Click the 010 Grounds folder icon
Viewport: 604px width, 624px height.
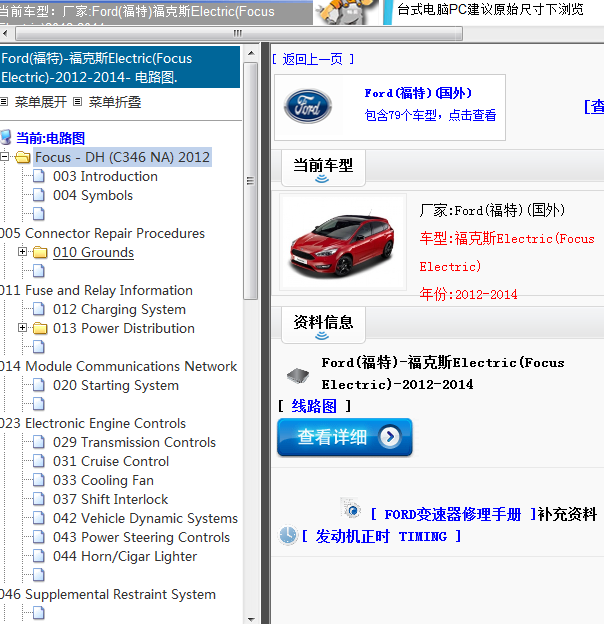coord(40,252)
